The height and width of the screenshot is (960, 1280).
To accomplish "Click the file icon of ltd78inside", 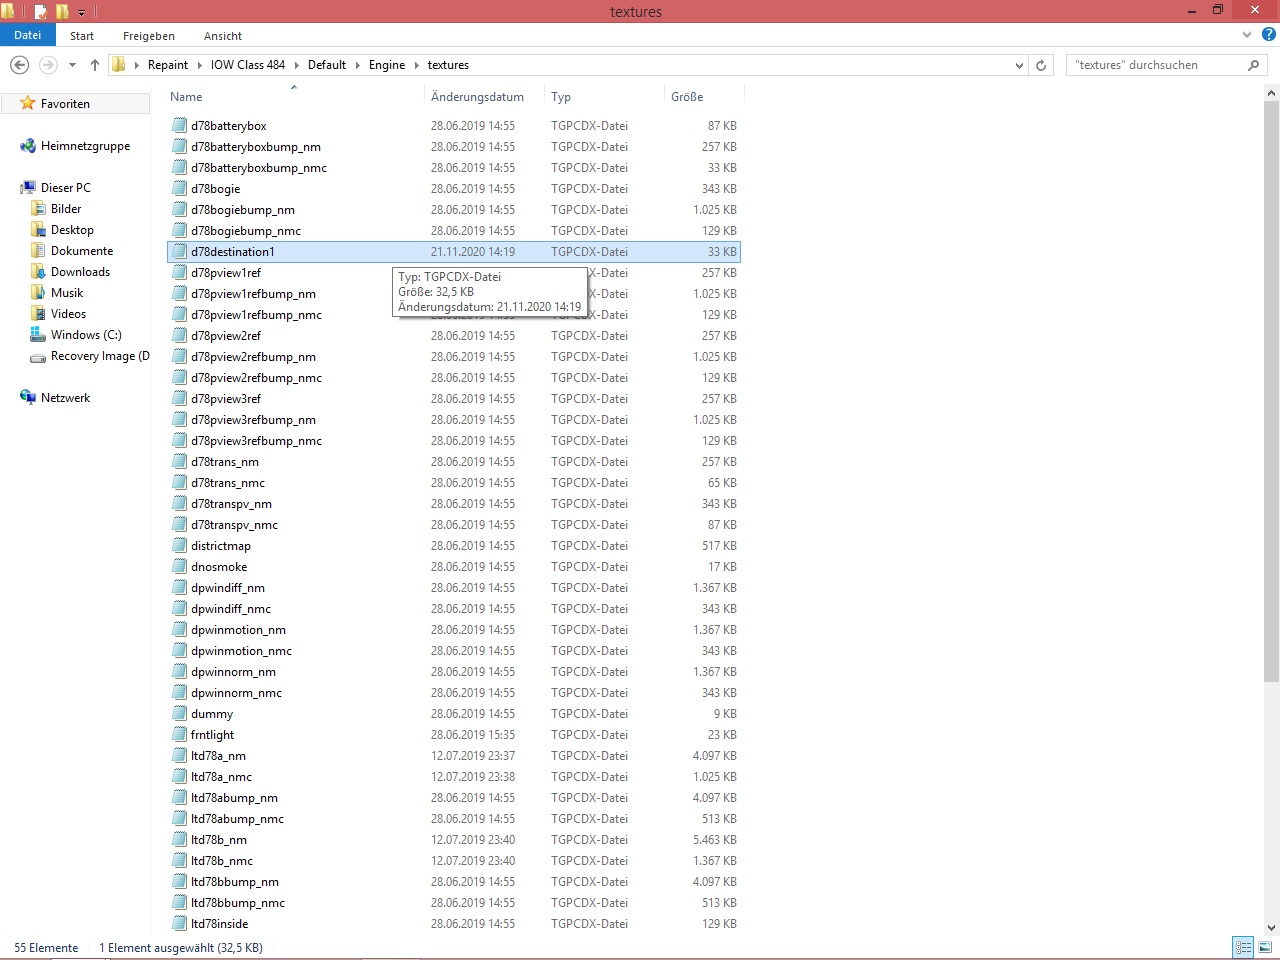I will pos(179,924).
